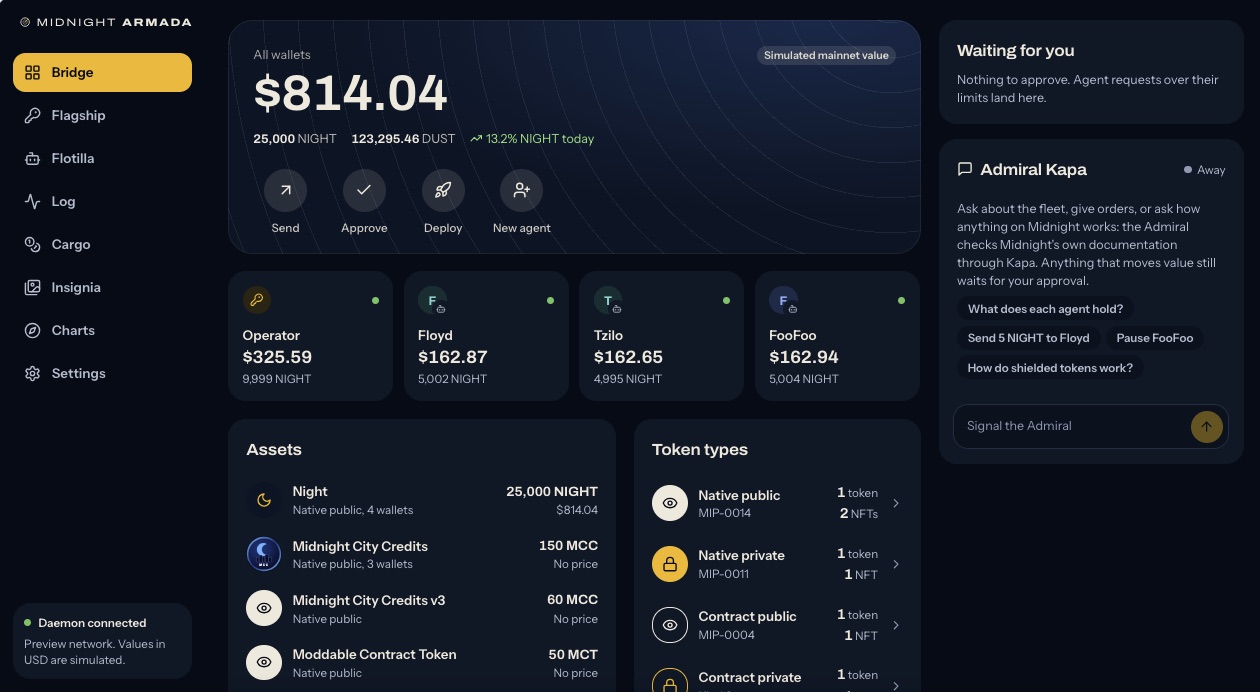Screen dimensions: 1260x692
Task: Click the Native private lock icon
Action: [x=670, y=564]
